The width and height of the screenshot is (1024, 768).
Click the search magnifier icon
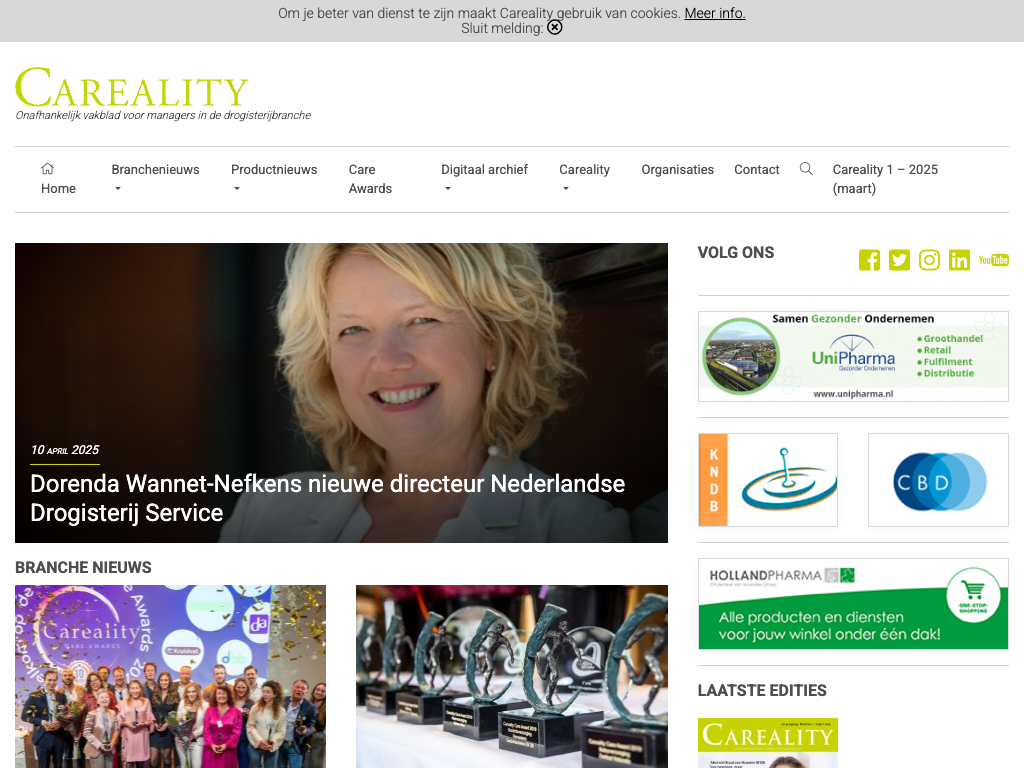[806, 169]
